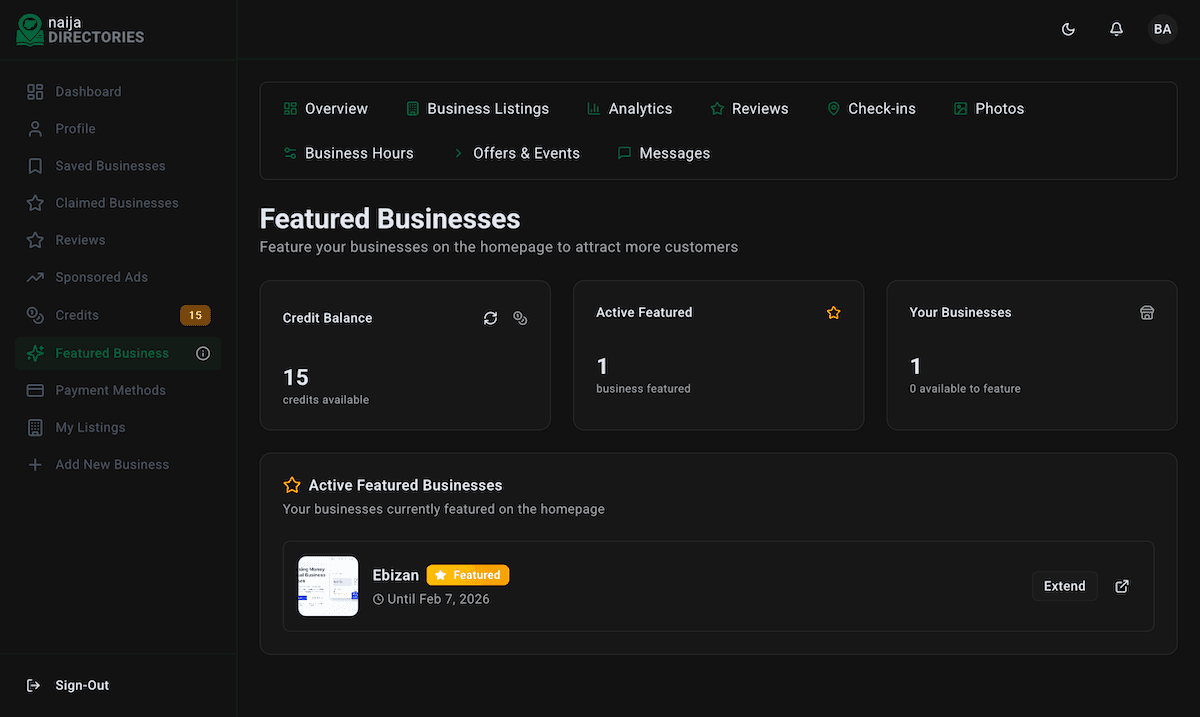
Task: Go to Sponsored Ads in sidebar
Action: [x=101, y=277]
